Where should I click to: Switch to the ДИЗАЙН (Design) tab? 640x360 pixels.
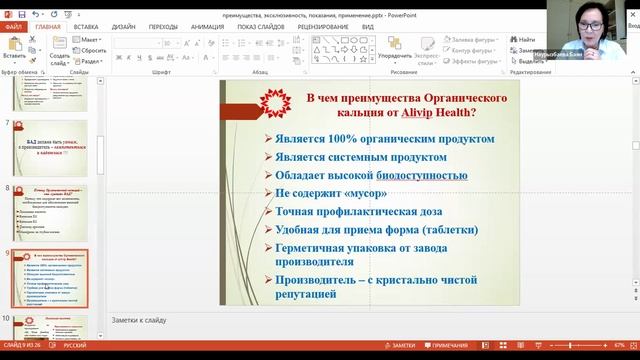[x=123, y=27]
